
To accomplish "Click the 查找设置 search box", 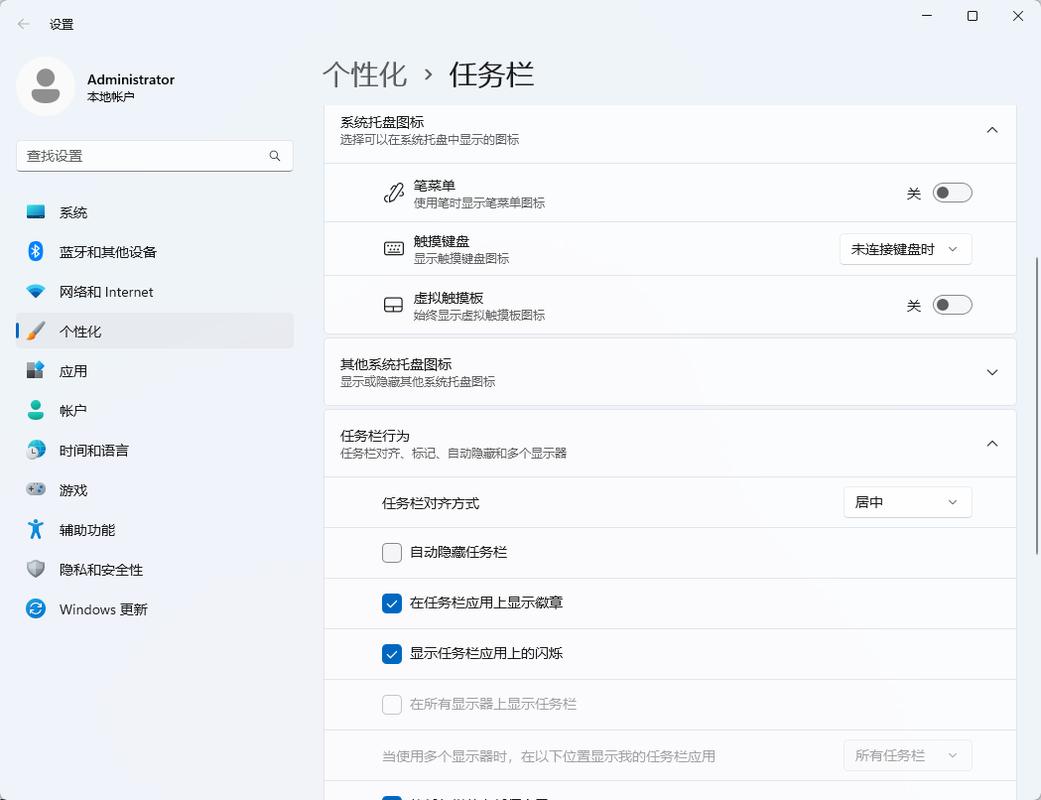I will [154, 156].
